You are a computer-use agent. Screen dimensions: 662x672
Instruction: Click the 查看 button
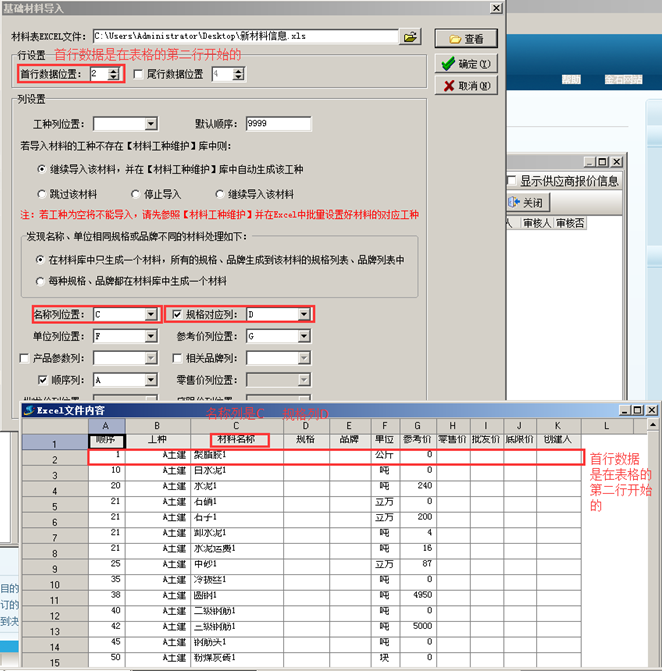coord(466,39)
